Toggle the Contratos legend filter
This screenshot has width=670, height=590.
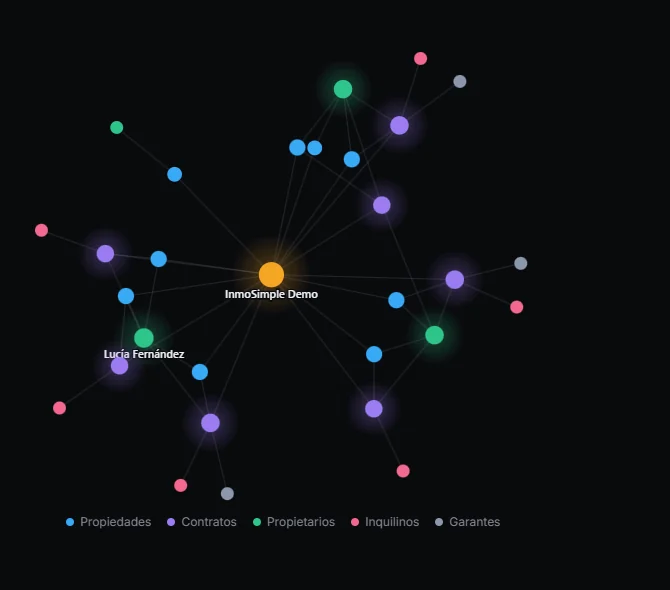(x=202, y=522)
